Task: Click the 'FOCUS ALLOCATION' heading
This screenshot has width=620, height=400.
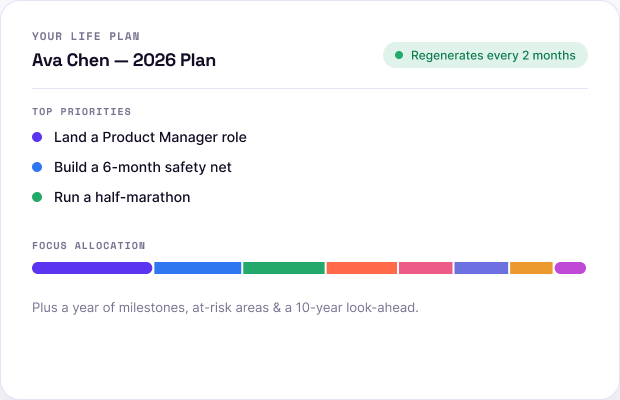Action: coord(89,245)
